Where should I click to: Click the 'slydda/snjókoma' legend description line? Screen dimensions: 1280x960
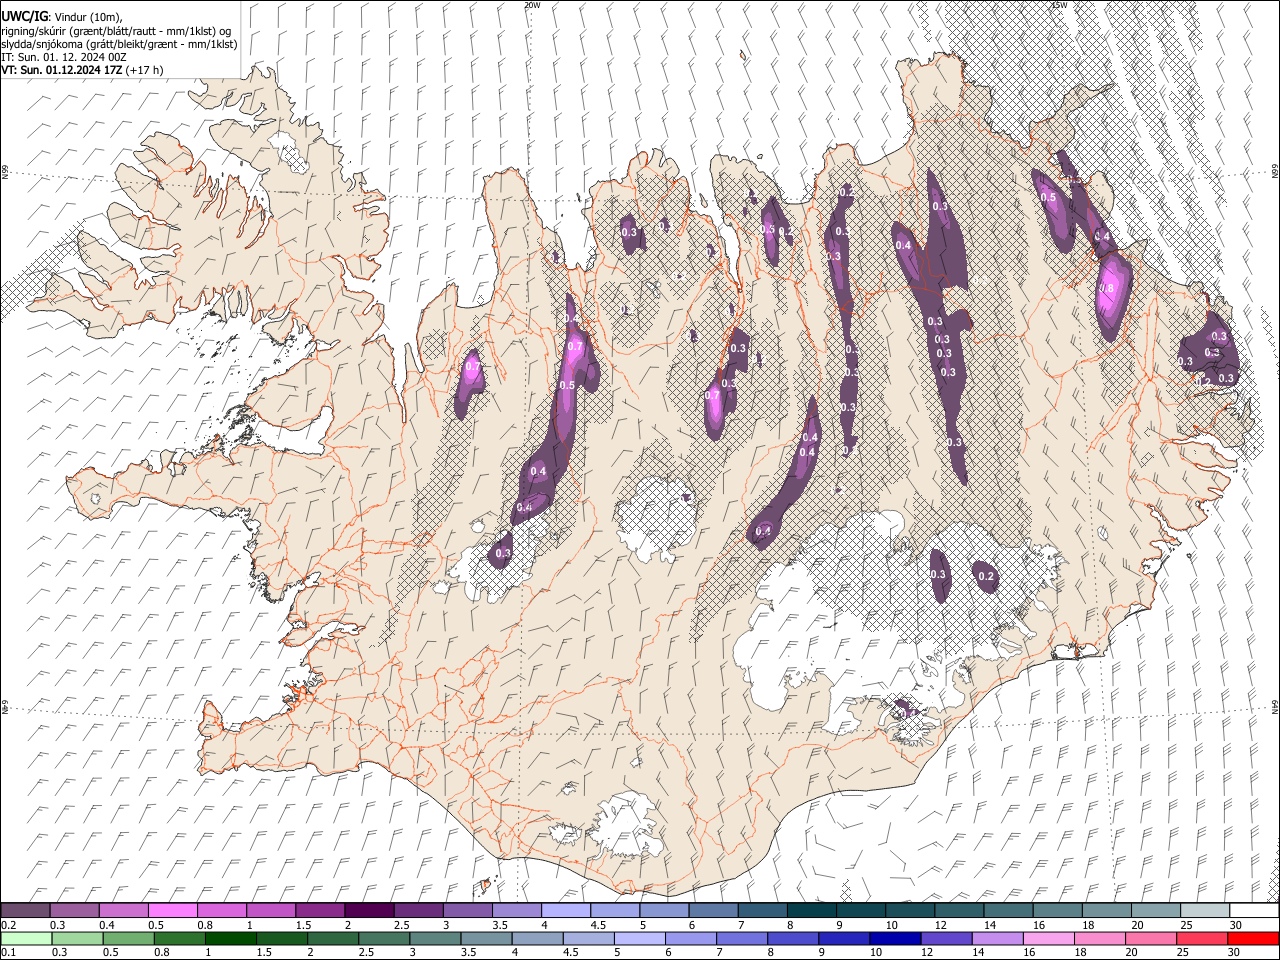pos(119,44)
